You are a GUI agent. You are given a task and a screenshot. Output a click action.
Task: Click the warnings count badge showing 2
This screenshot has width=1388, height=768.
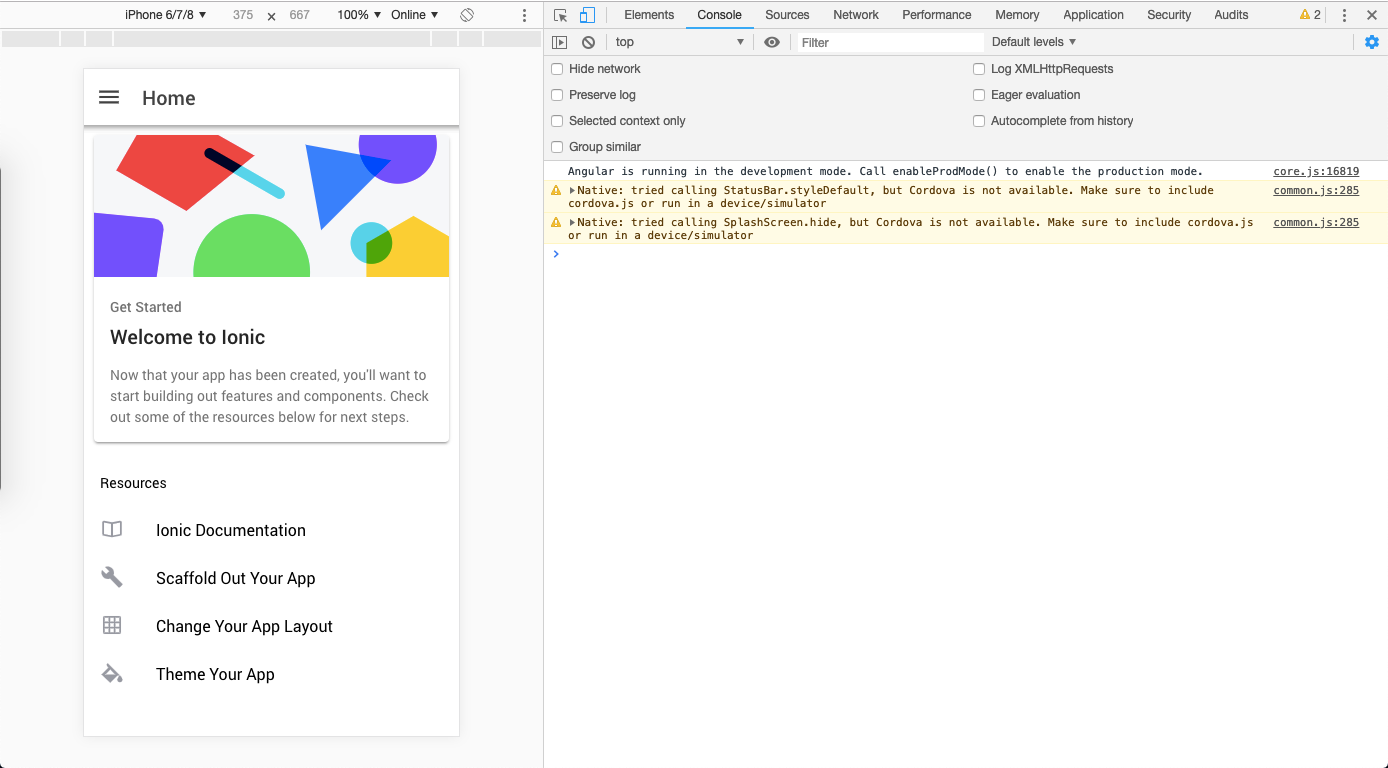point(1310,15)
